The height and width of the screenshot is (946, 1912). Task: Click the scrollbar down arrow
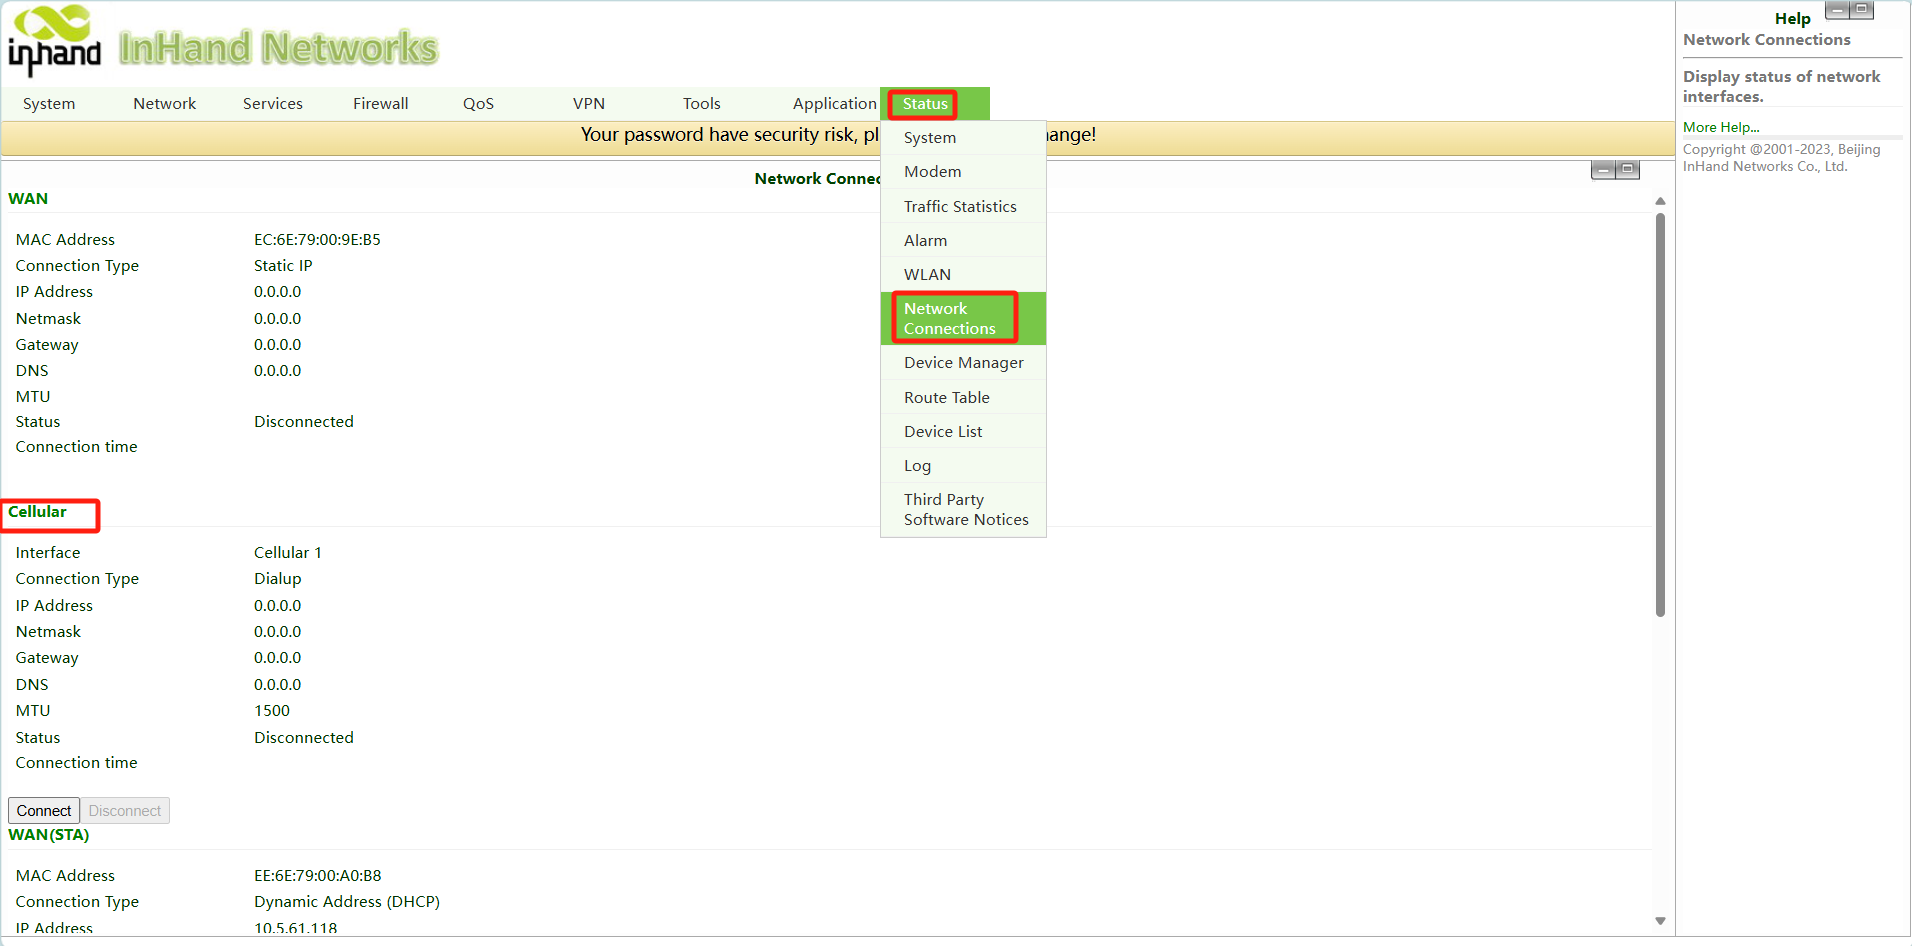pos(1660,921)
